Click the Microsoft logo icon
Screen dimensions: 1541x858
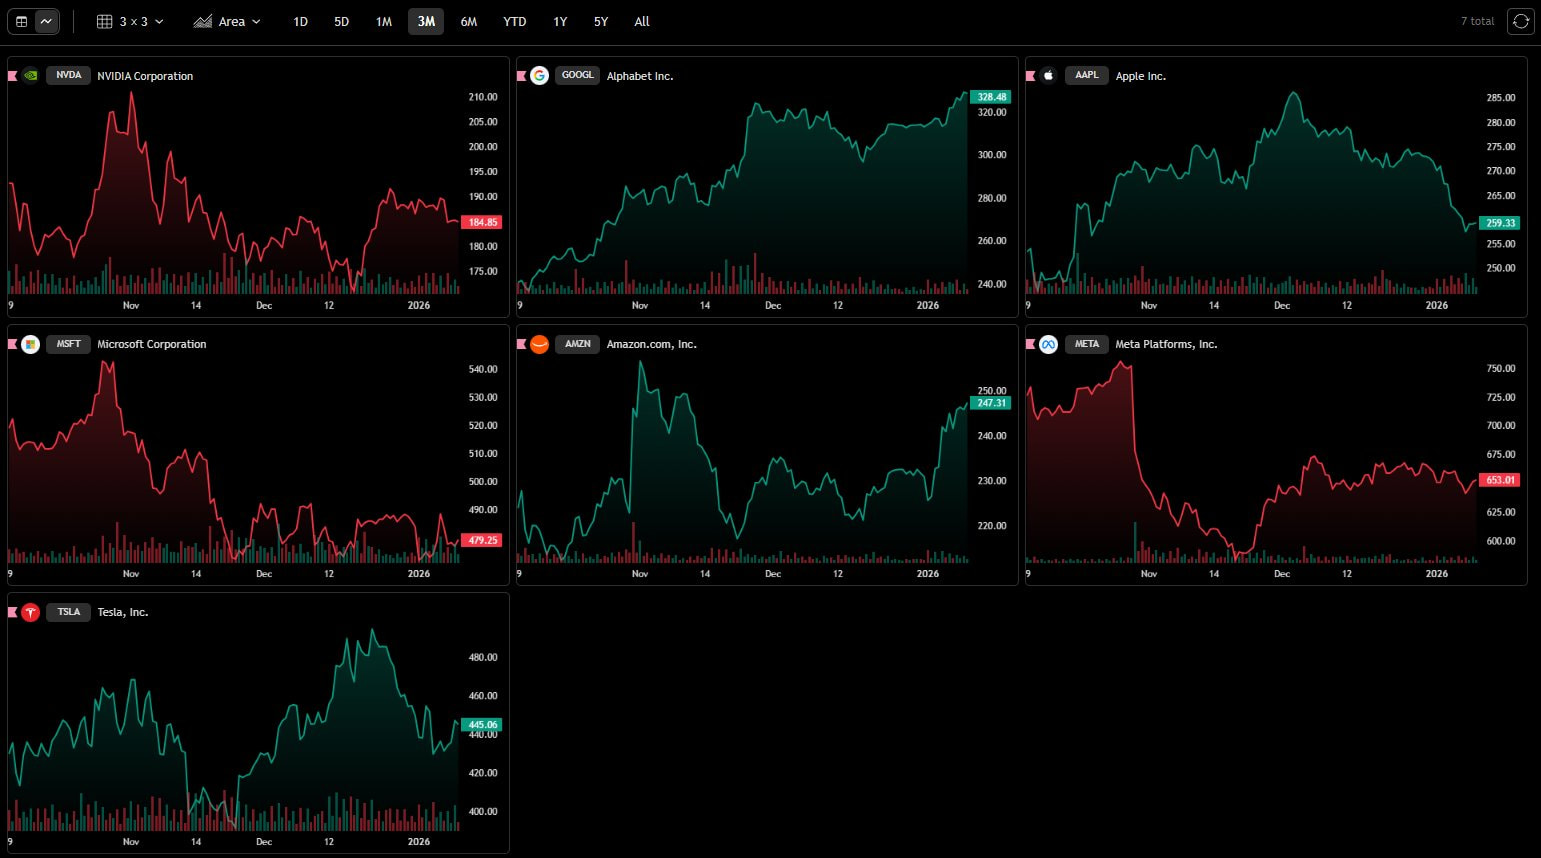point(31,344)
